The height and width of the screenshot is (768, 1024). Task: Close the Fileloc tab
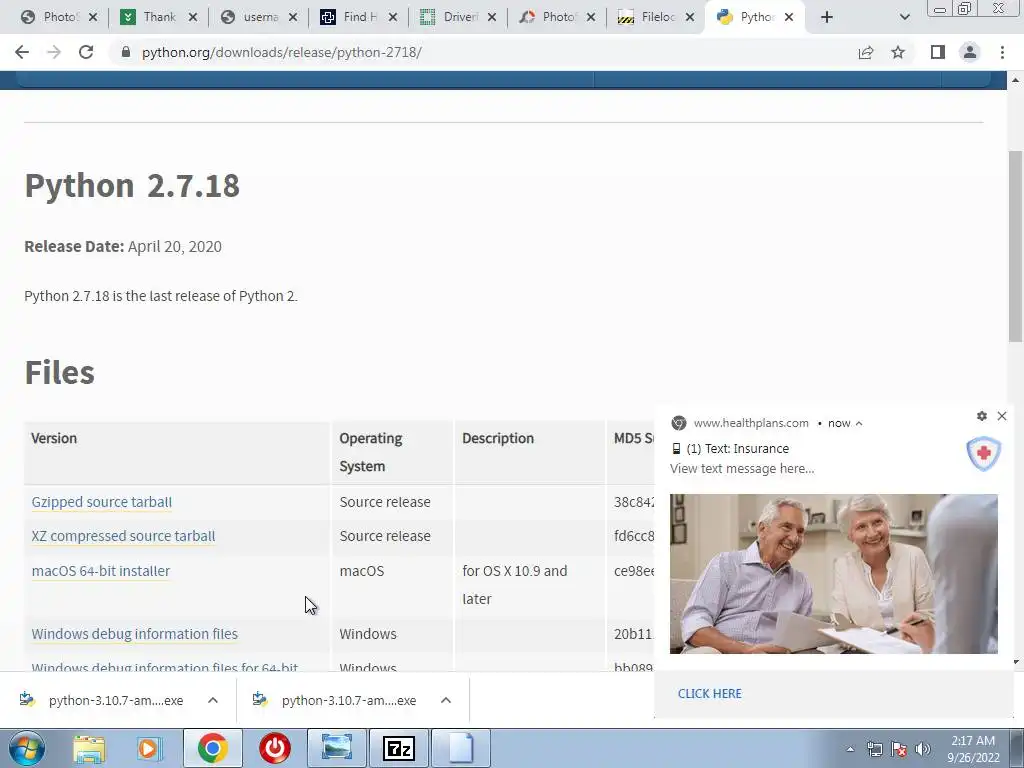[690, 18]
